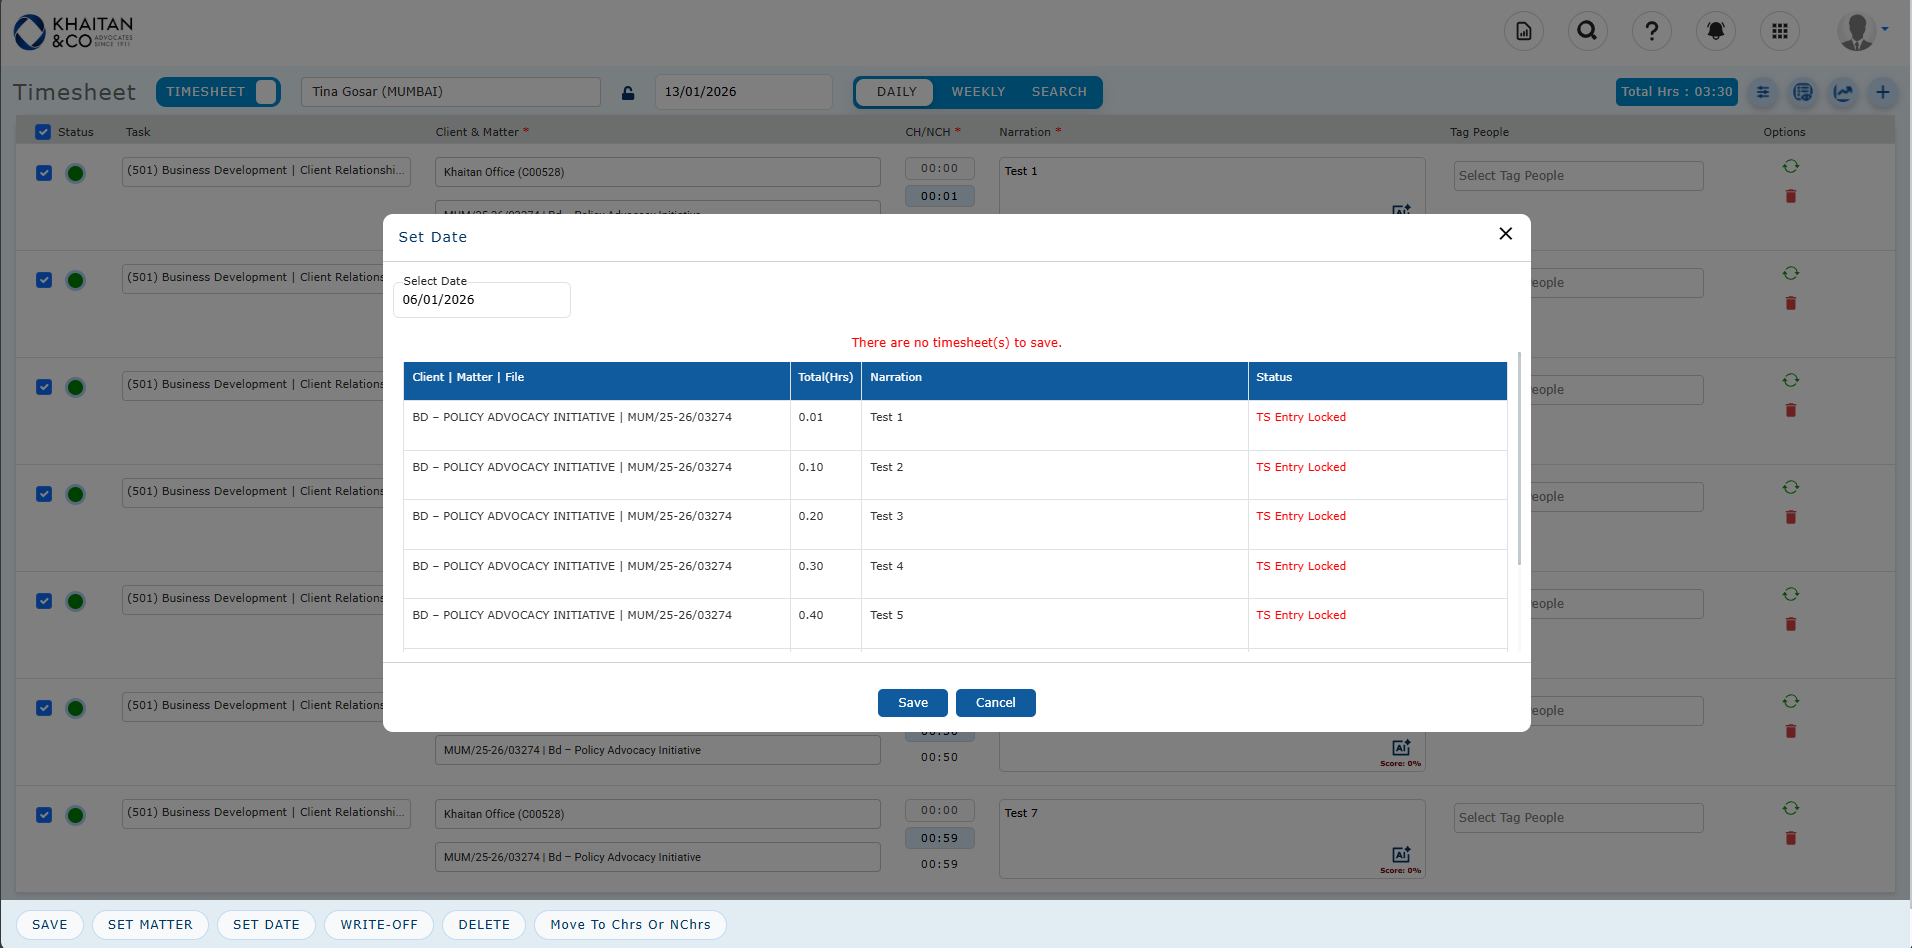This screenshot has width=1912, height=948.
Task: Click the plus icon to add timesheet
Action: [x=1882, y=92]
